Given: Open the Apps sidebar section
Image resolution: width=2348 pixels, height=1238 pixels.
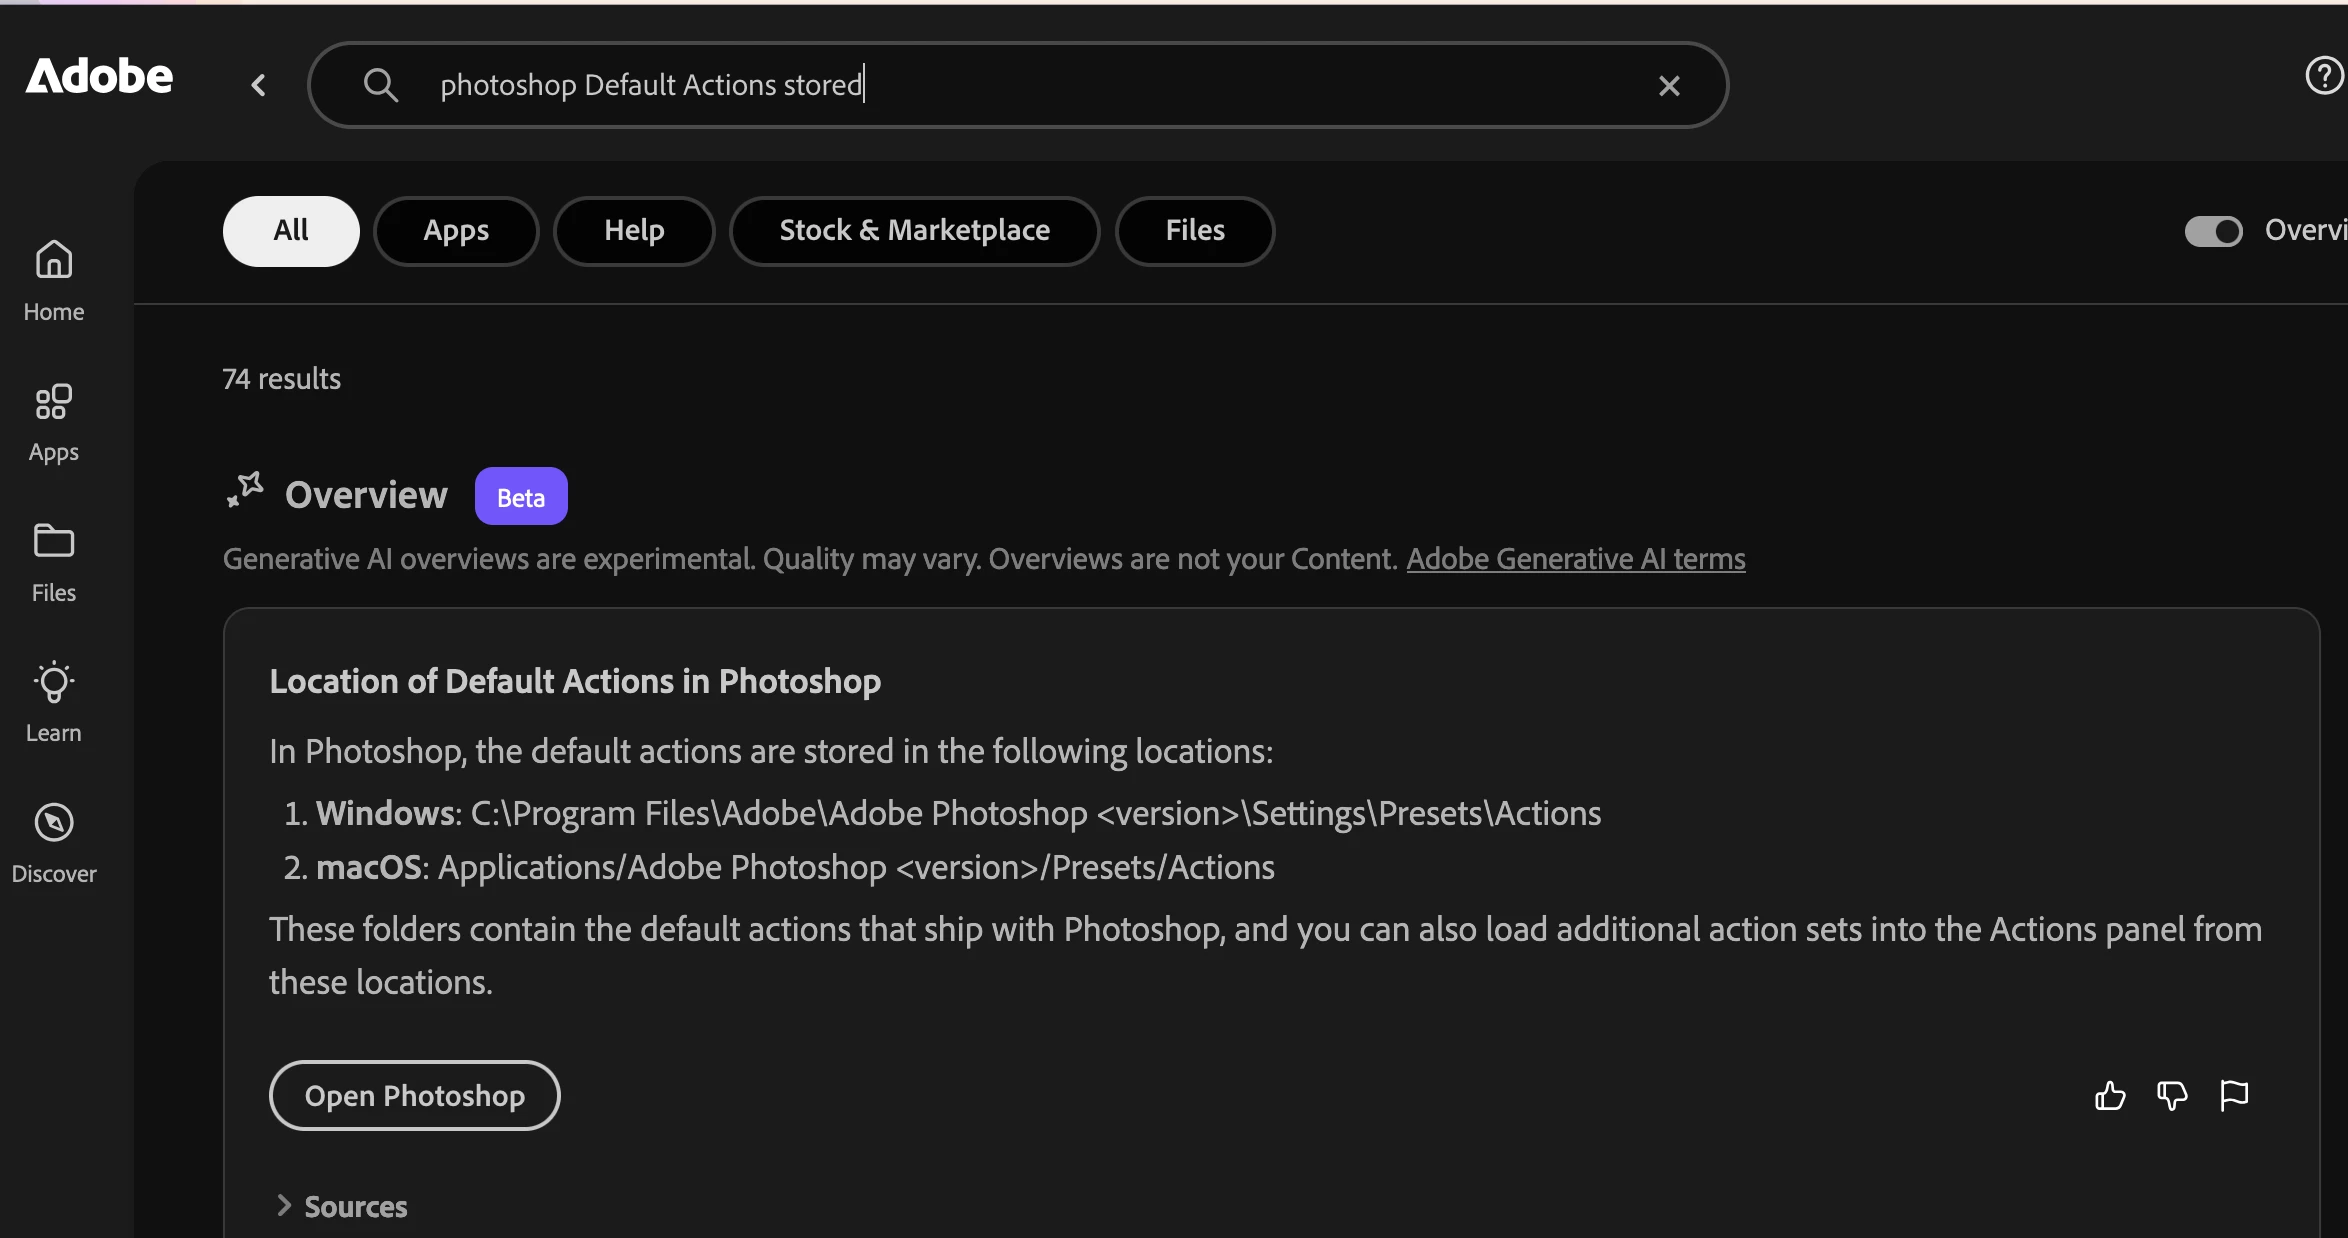Looking at the screenshot, I should click(x=54, y=422).
